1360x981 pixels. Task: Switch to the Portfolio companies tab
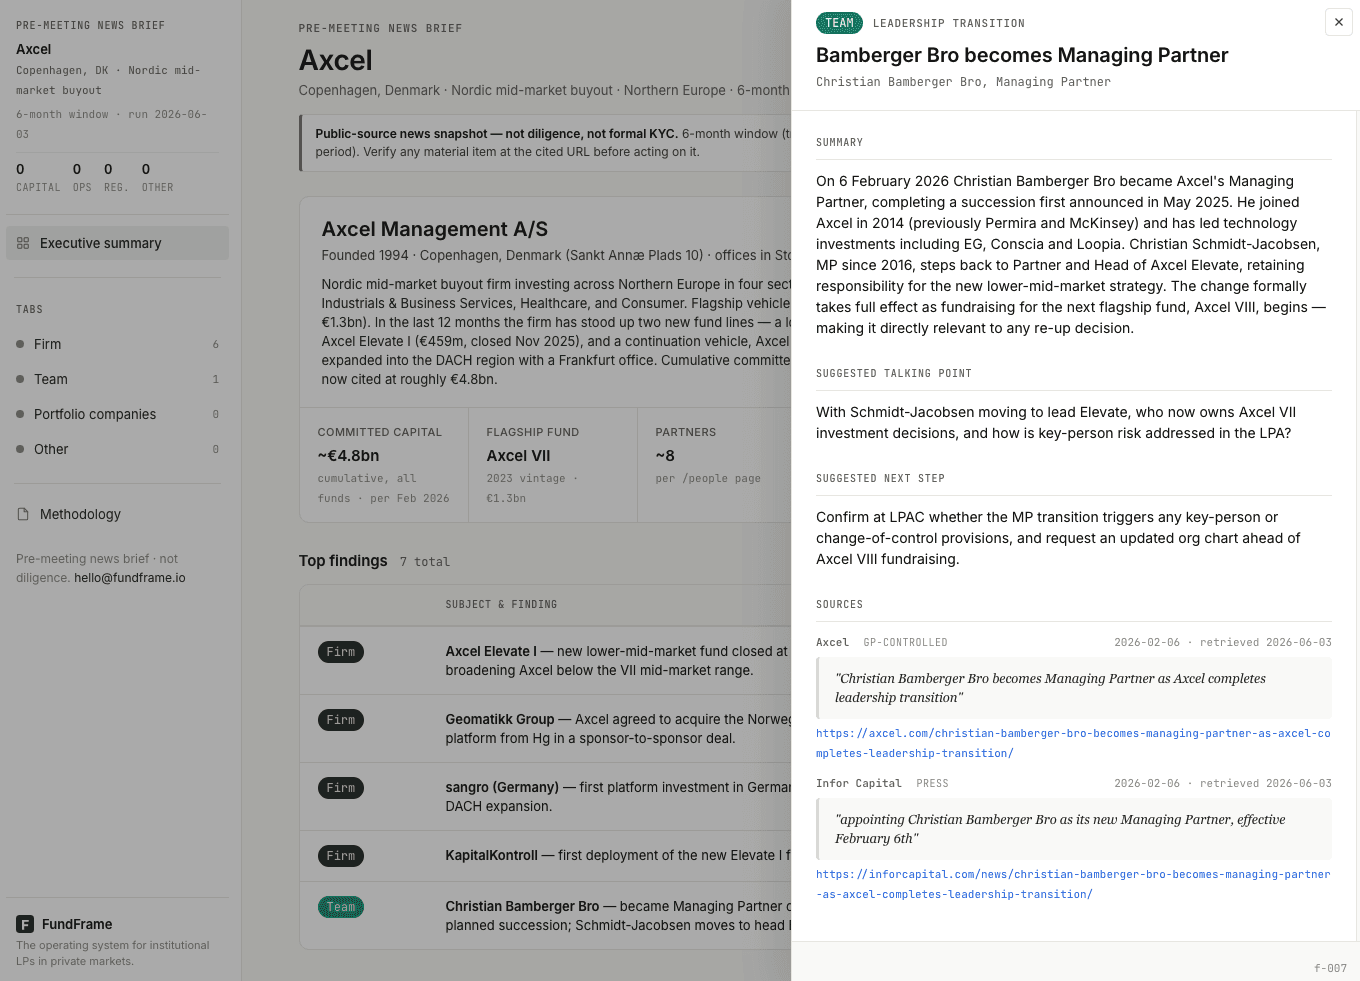[117, 414]
